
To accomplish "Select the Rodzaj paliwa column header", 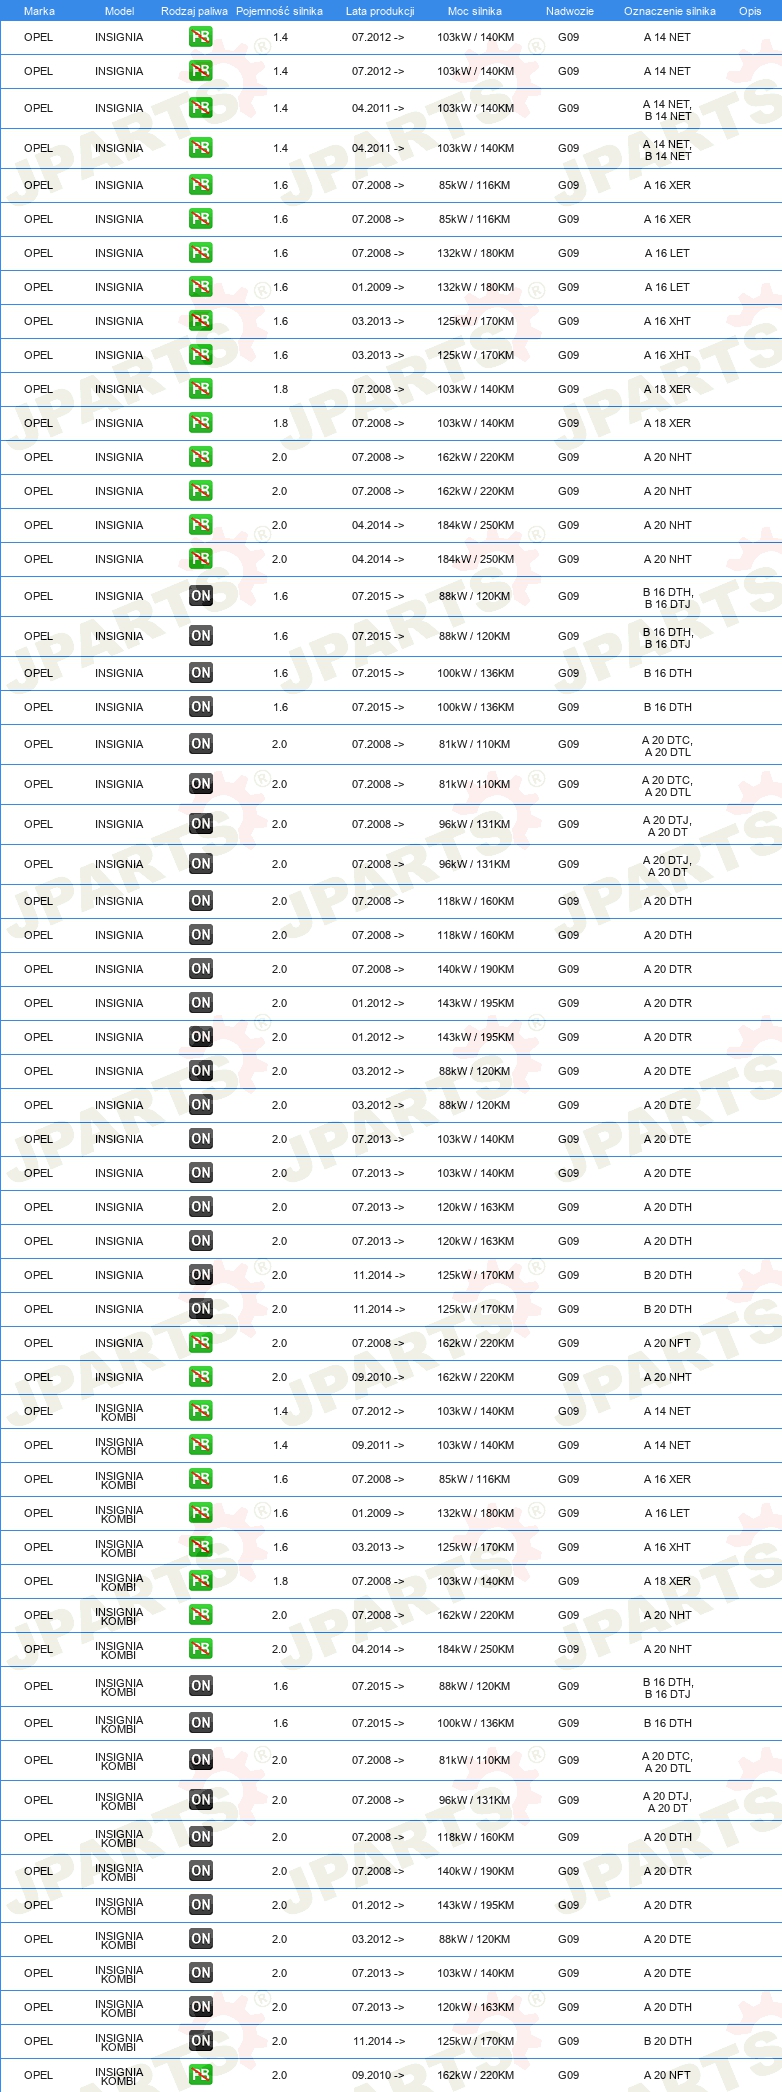I will click(194, 11).
